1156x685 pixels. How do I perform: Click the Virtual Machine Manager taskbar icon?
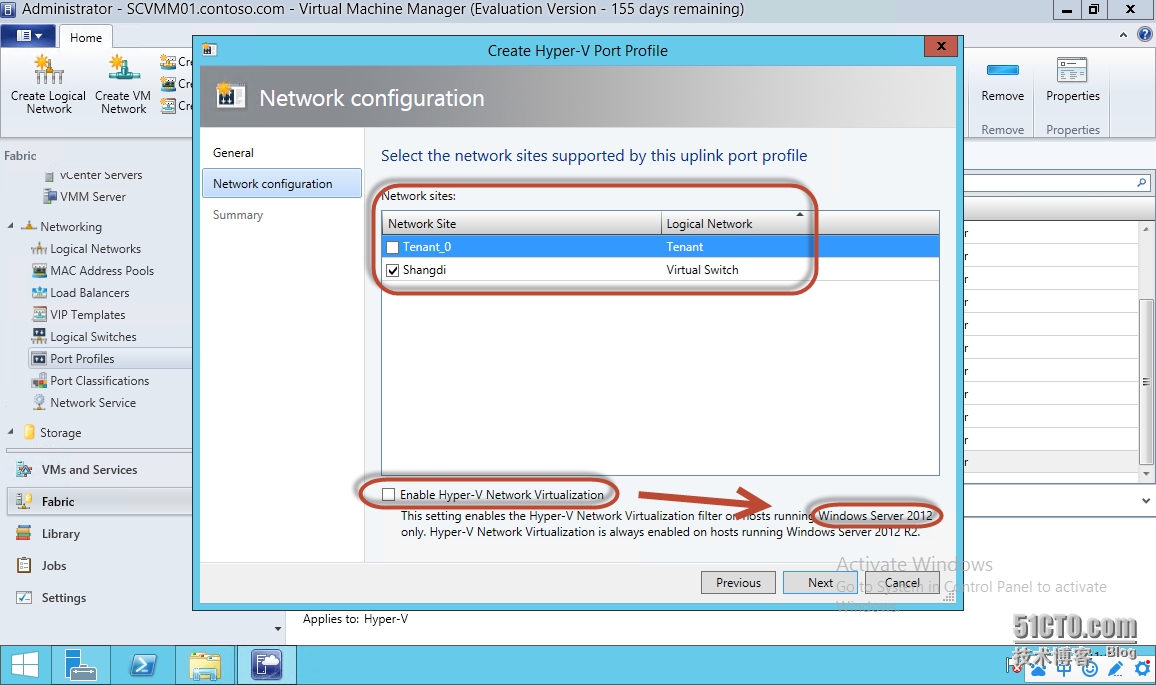pyautogui.click(x=266, y=665)
